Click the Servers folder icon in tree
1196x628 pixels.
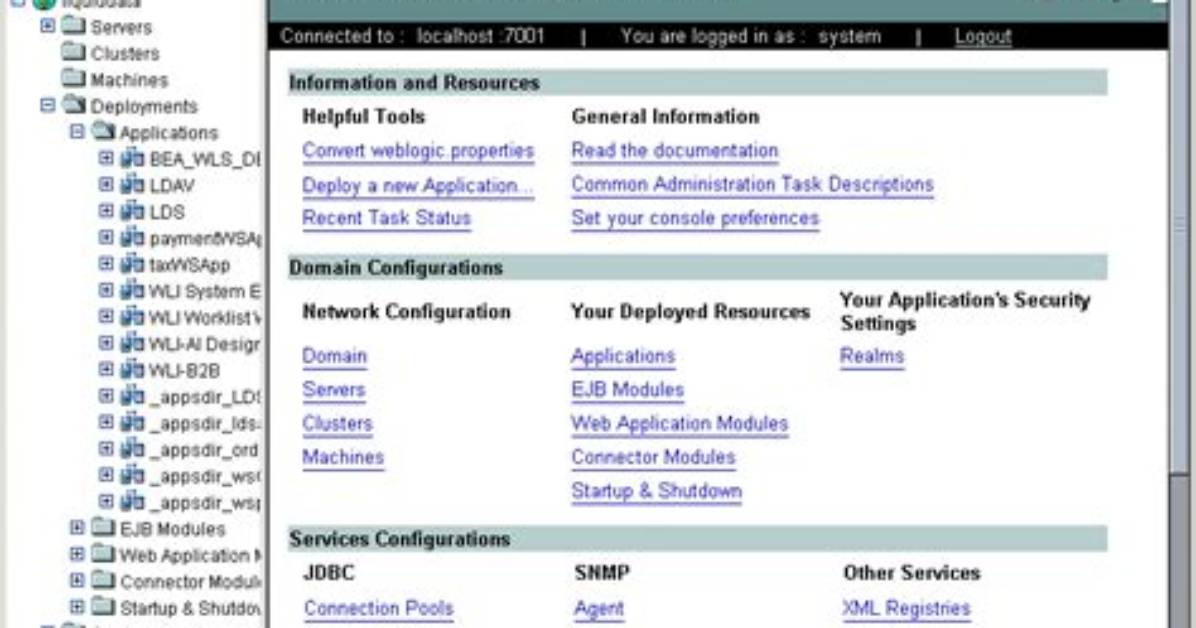tap(72, 26)
